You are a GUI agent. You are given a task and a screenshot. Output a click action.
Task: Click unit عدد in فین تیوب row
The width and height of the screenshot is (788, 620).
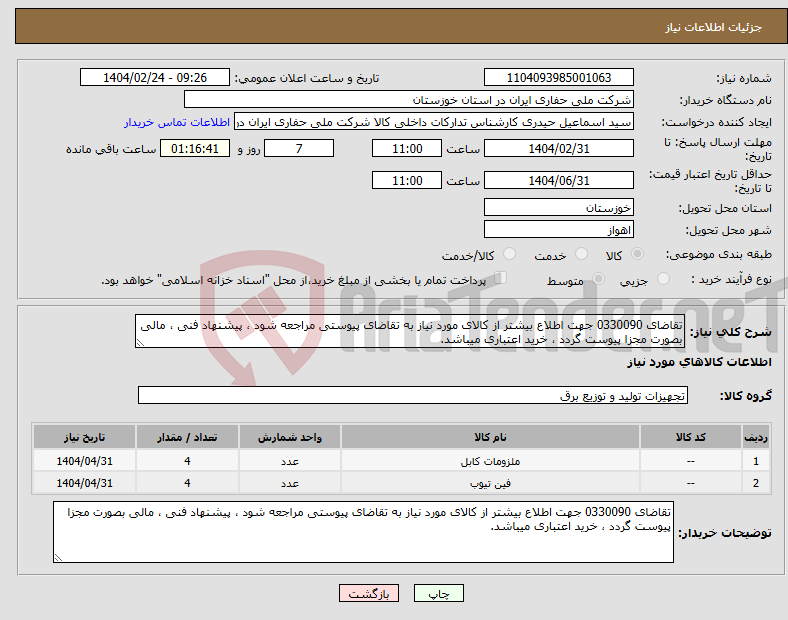[290, 483]
